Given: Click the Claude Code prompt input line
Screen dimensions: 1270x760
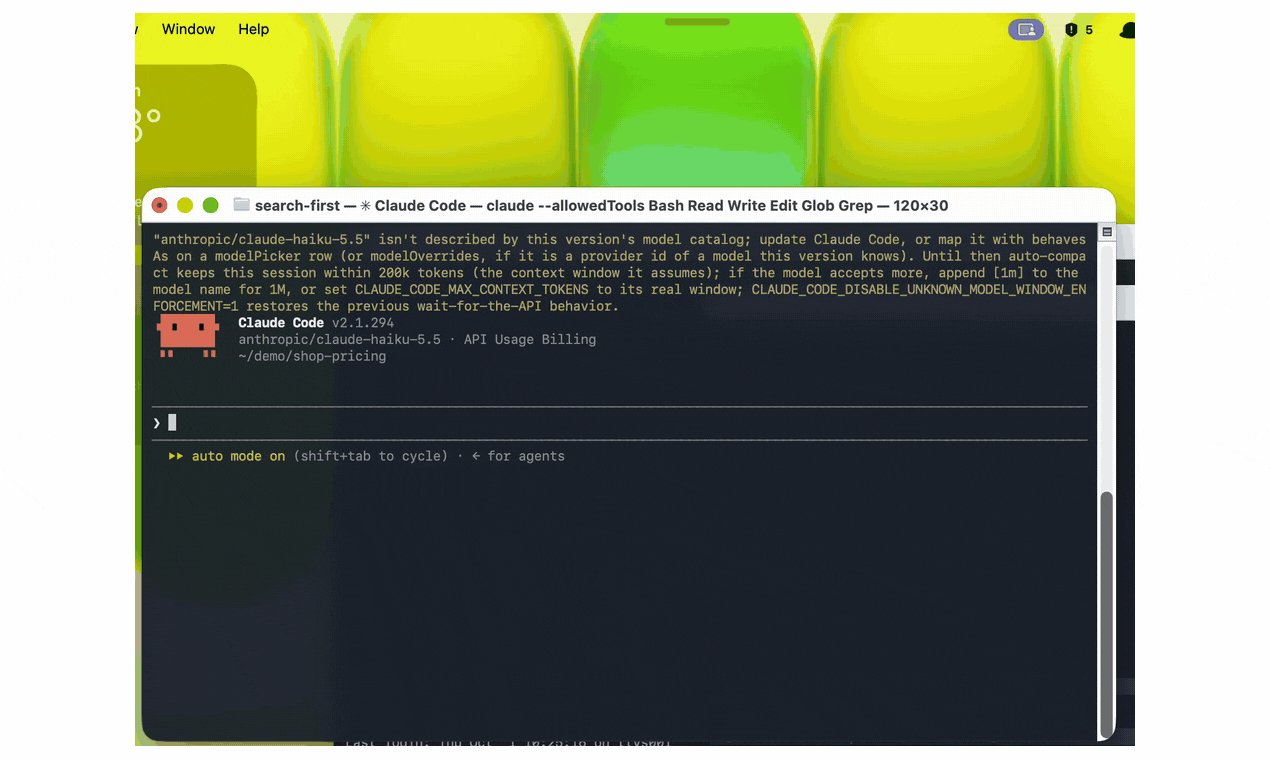Looking at the screenshot, I should click(x=619, y=423).
